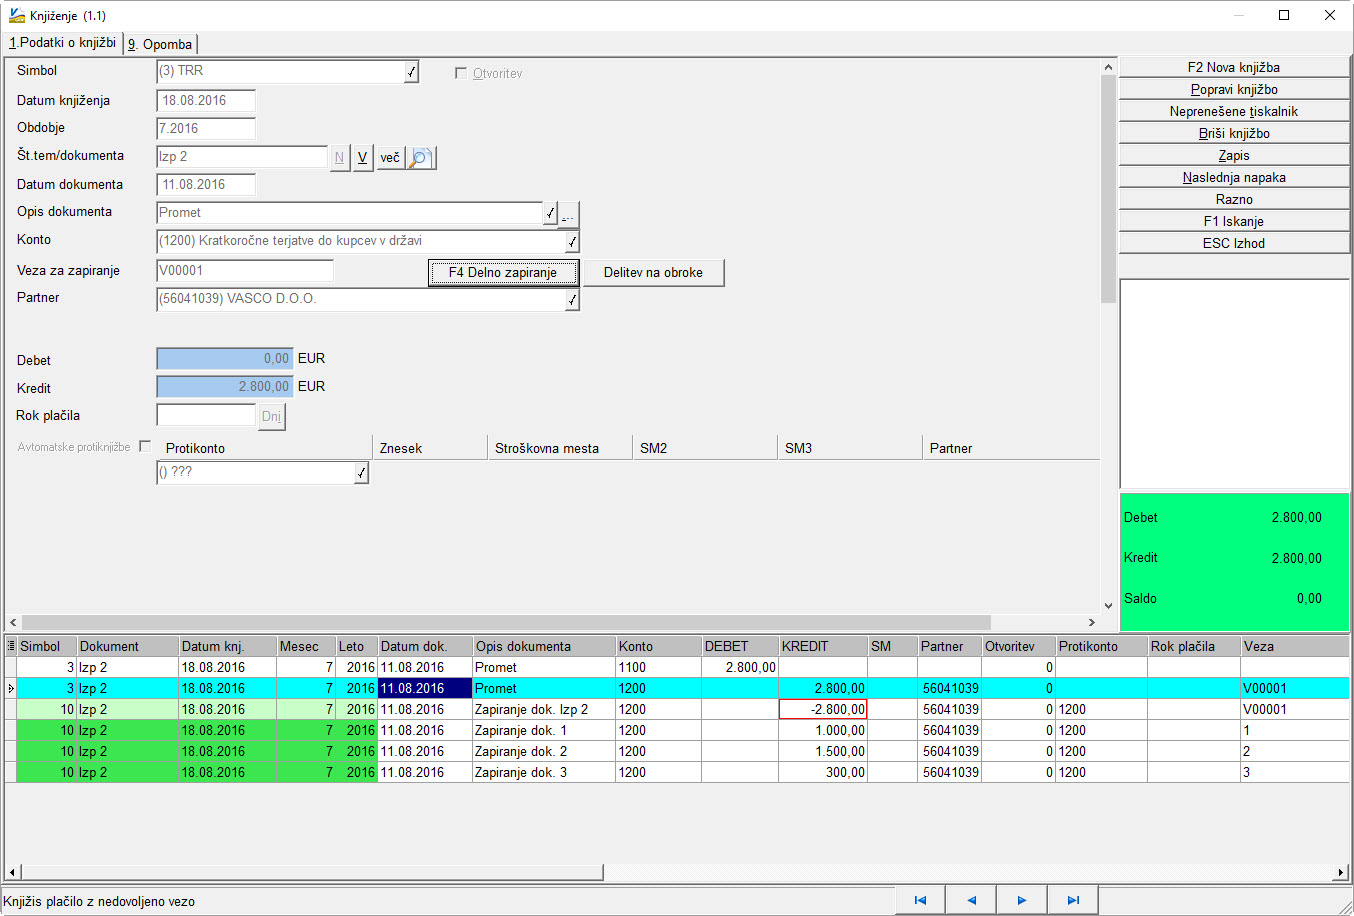Click the form's vertical scrollbar down arrow

(1108, 605)
